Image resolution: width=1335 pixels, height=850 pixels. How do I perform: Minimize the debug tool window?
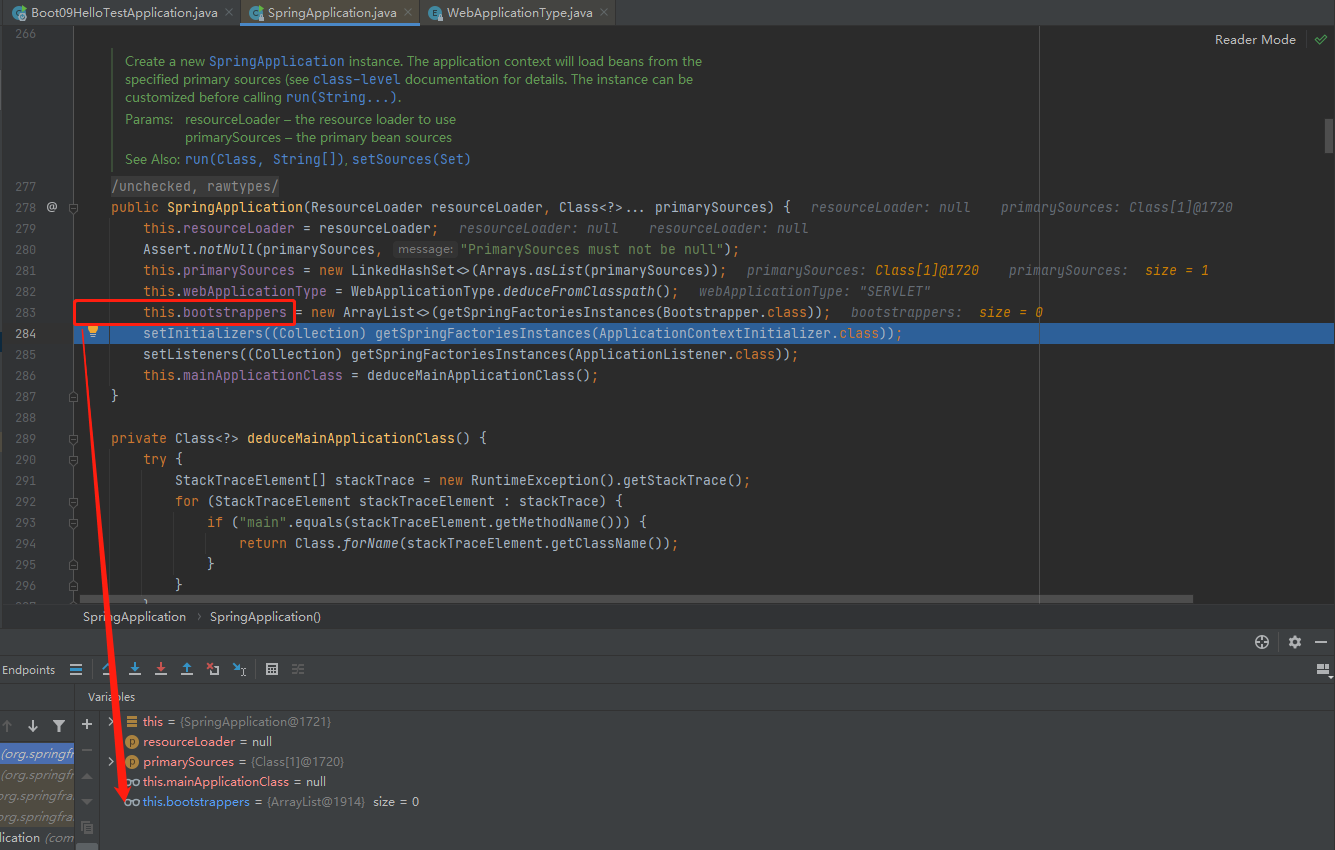click(x=1322, y=642)
